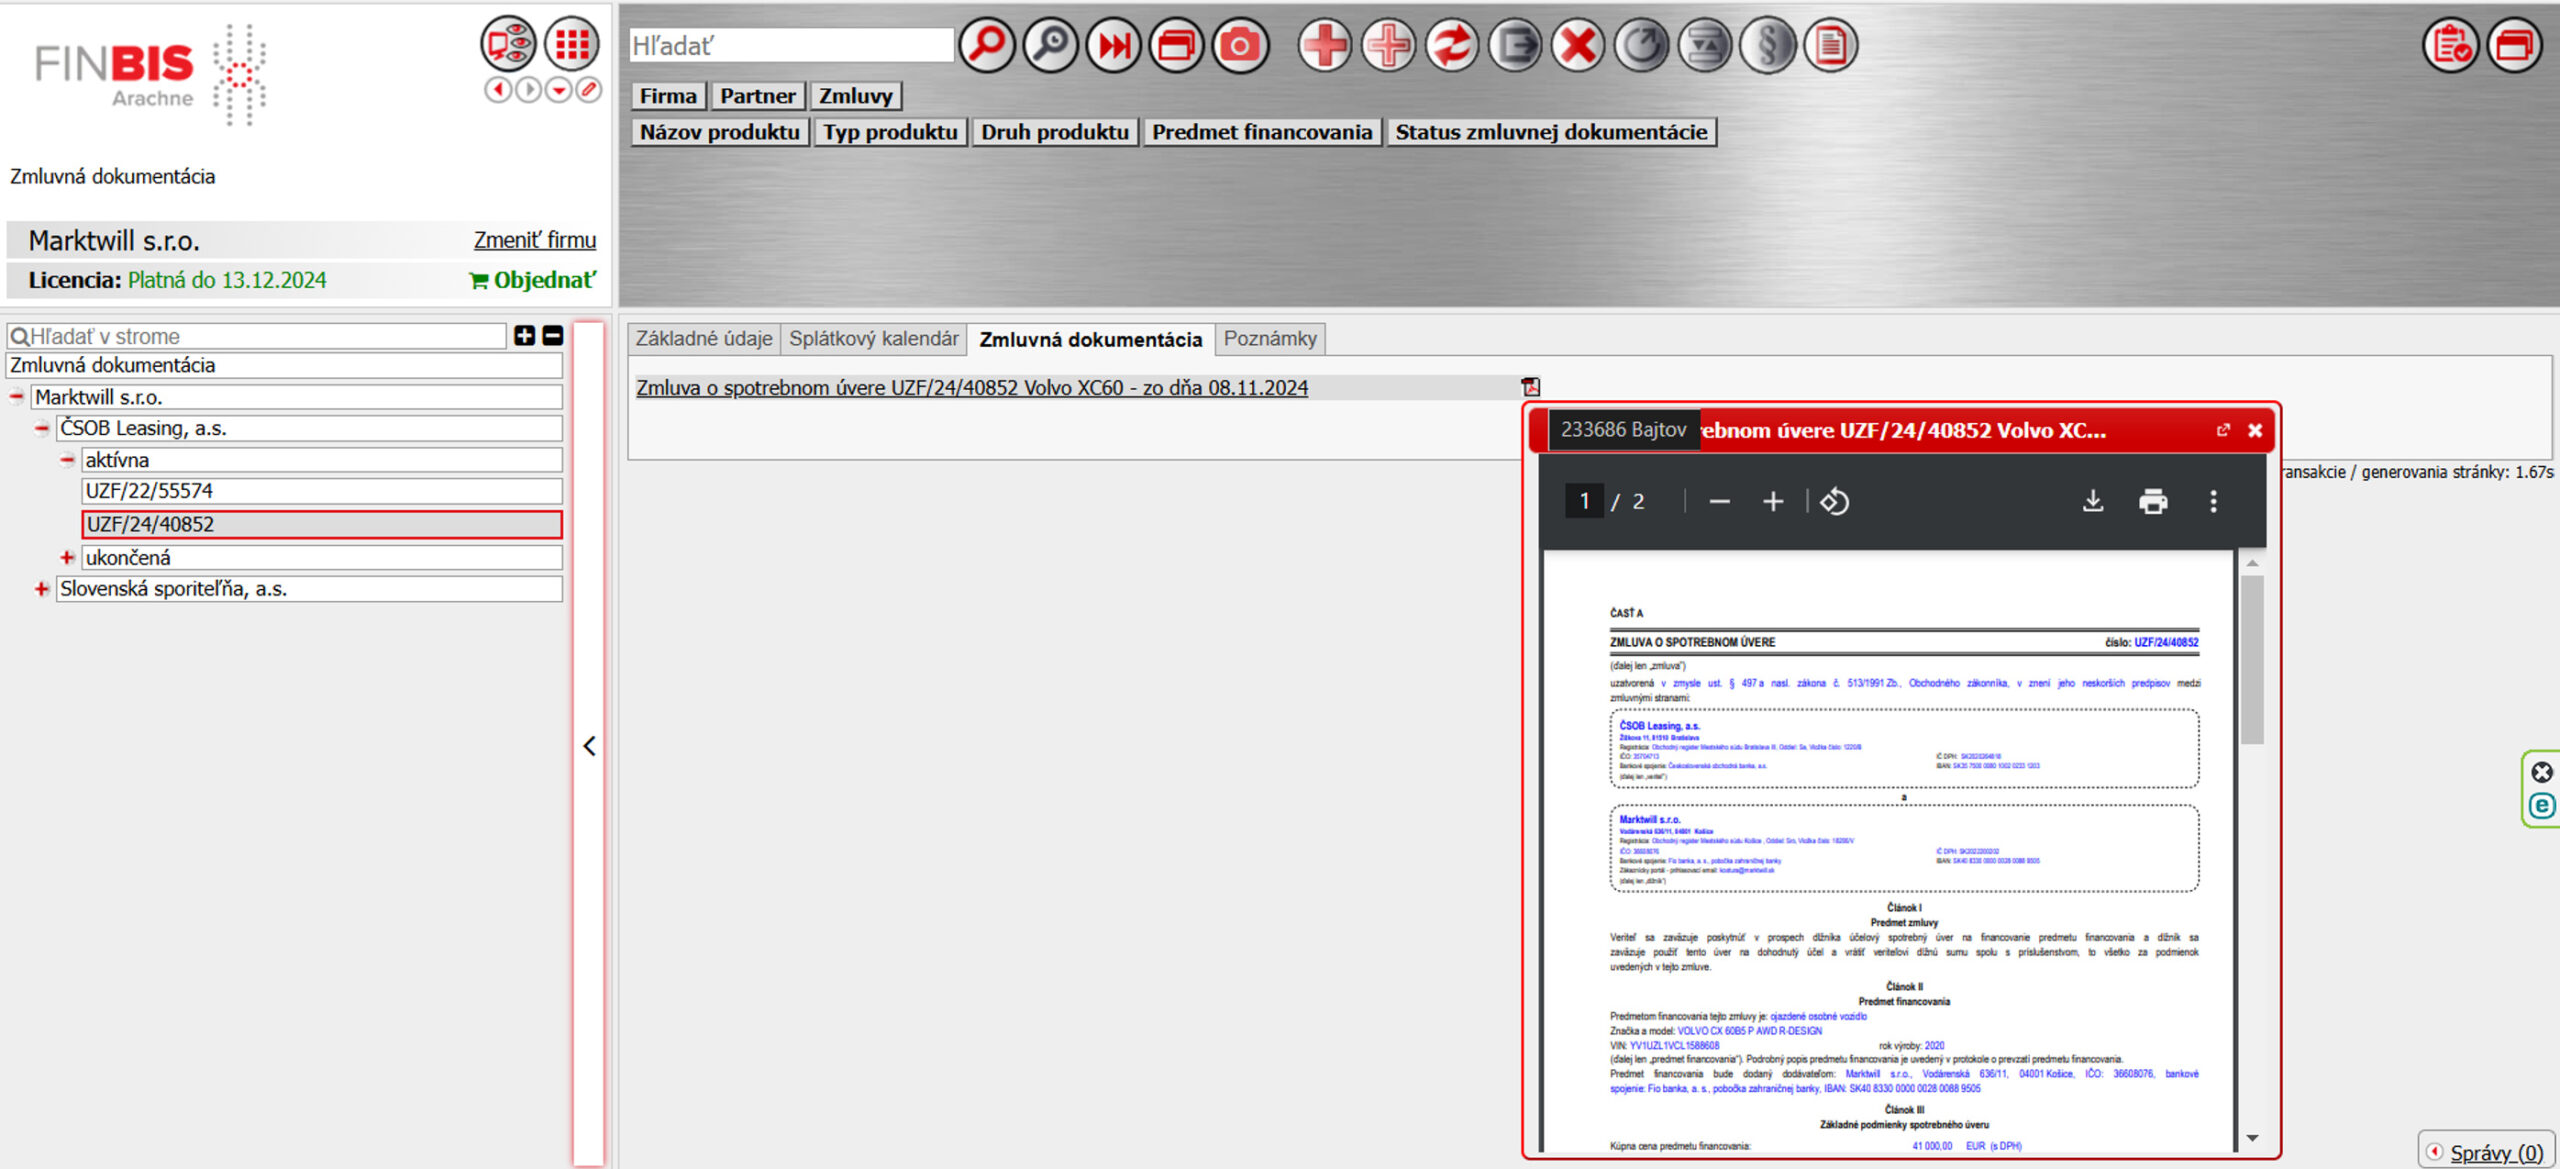Switch to the Zmluvná dokumentácia tab
Image resolution: width=2560 pixels, height=1169 pixels.
(1090, 340)
